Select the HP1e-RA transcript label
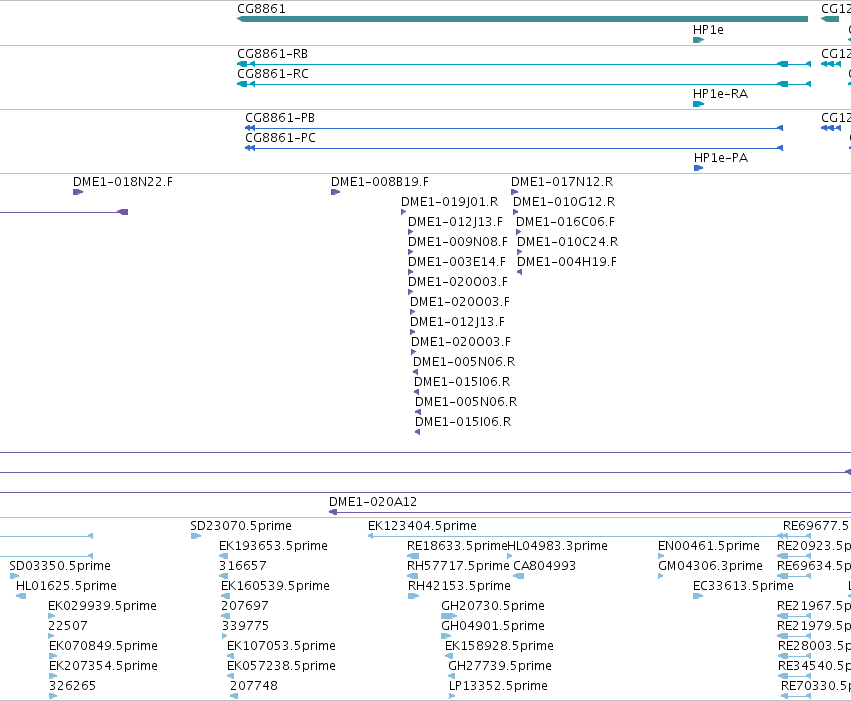This screenshot has height=701, width=851. pyautogui.click(x=720, y=94)
